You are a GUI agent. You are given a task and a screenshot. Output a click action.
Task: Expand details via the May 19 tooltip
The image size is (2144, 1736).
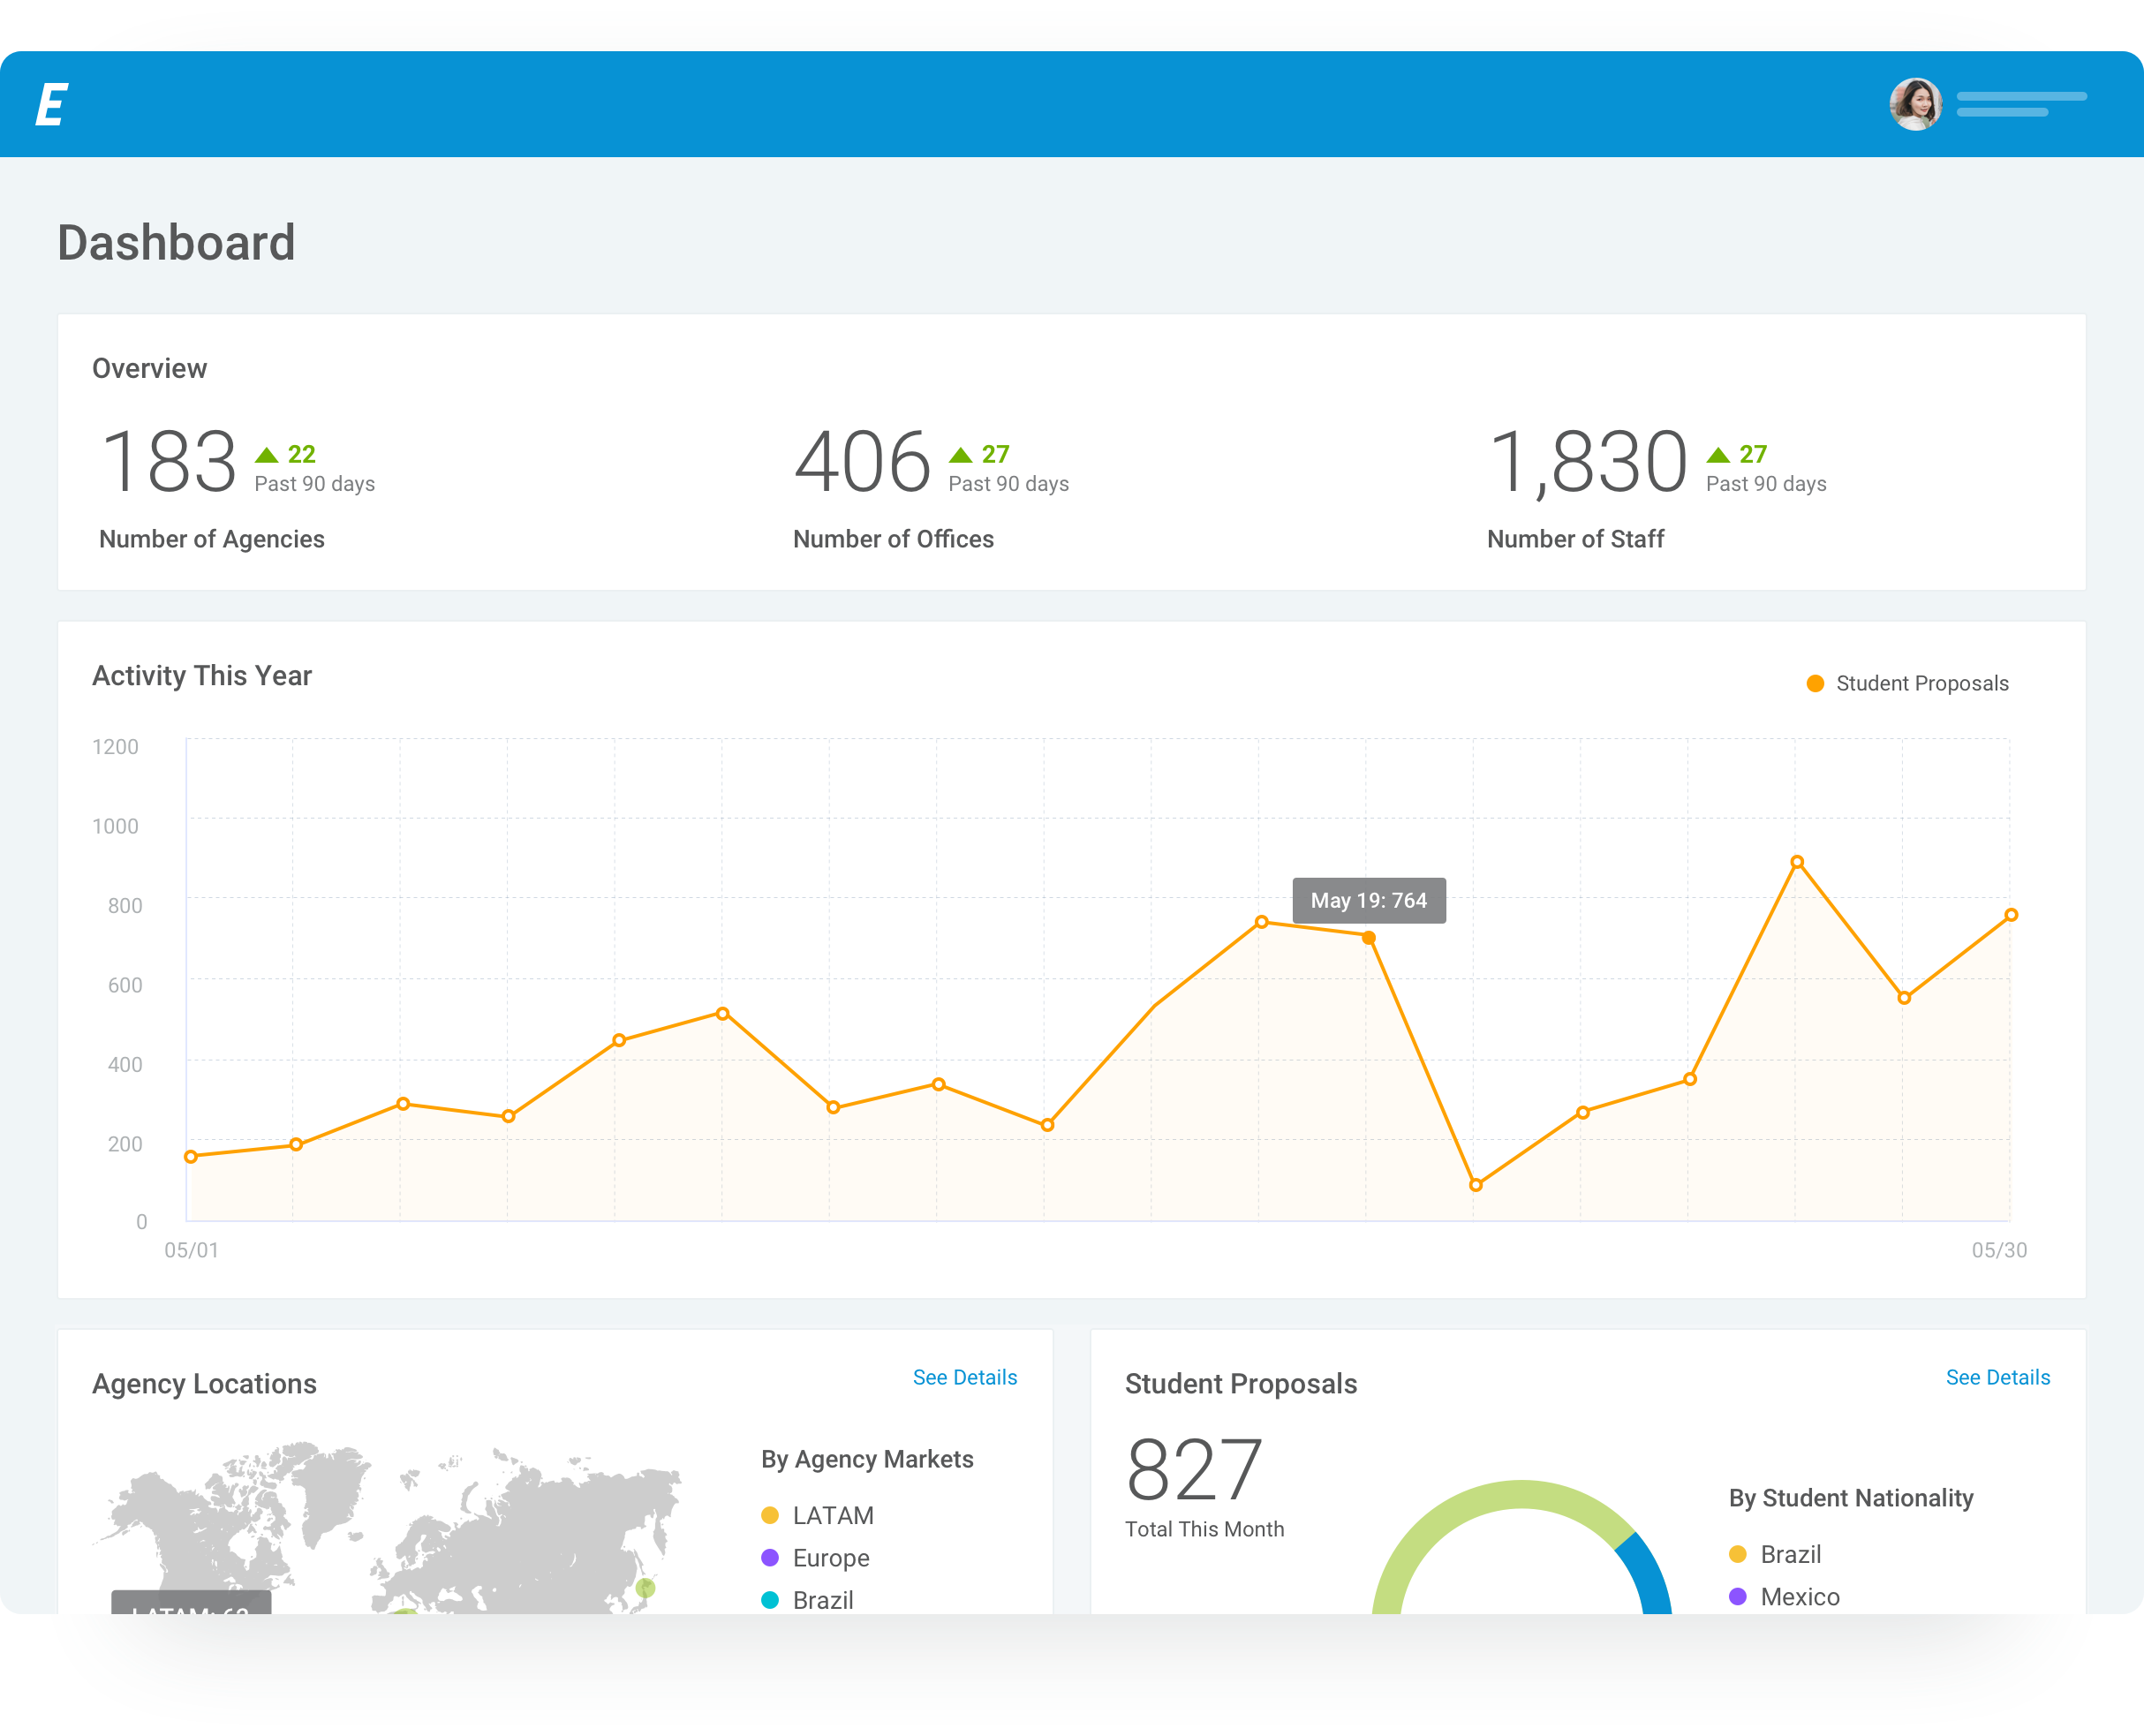[x=1369, y=900]
